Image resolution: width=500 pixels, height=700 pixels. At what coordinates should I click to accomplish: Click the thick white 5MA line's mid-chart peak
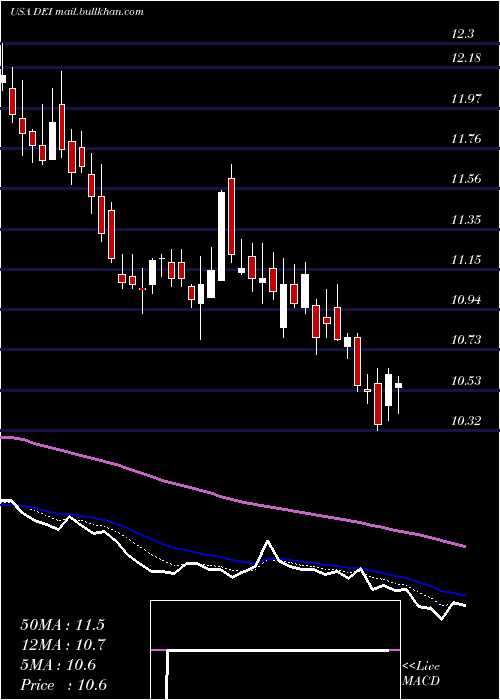pyautogui.click(x=267, y=542)
